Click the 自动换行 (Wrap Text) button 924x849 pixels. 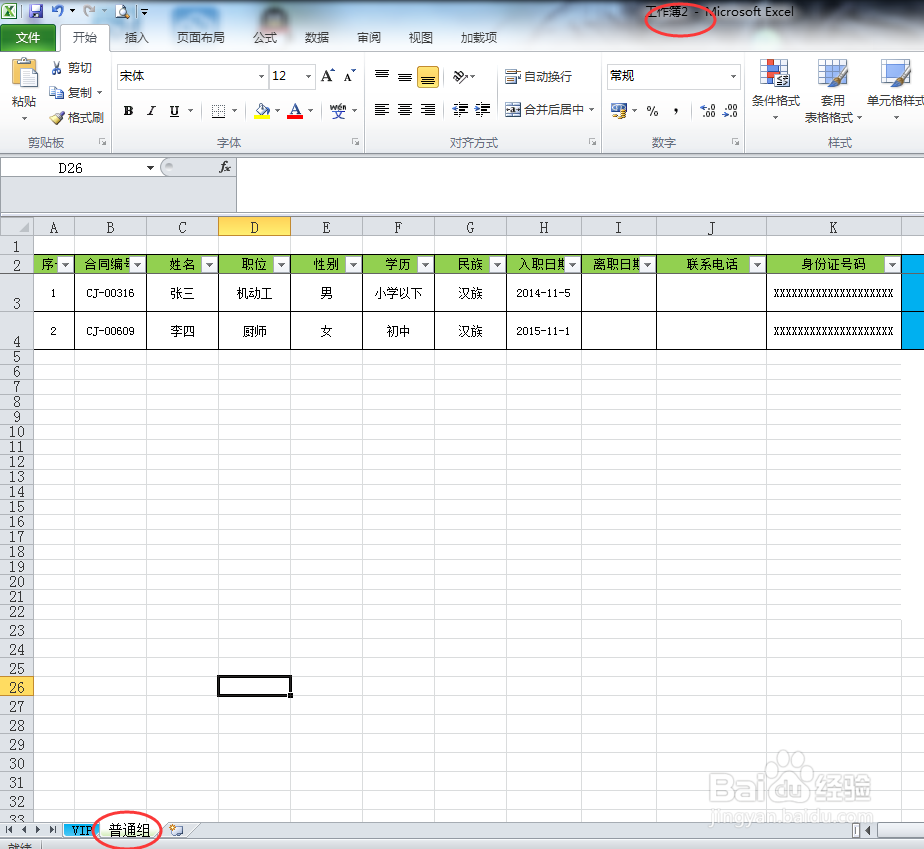point(539,77)
